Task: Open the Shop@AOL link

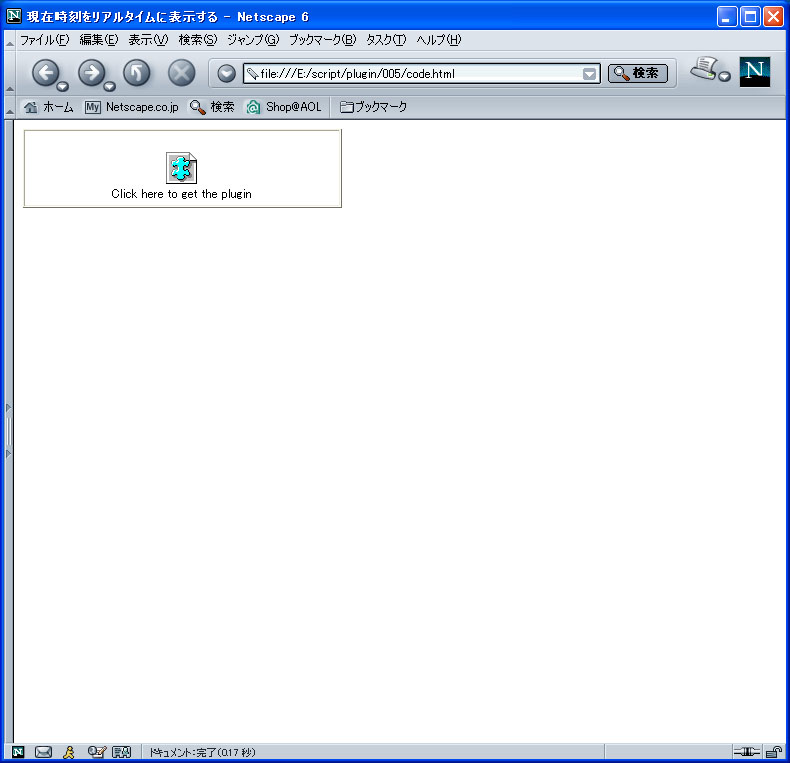Action: pyautogui.click(x=284, y=107)
